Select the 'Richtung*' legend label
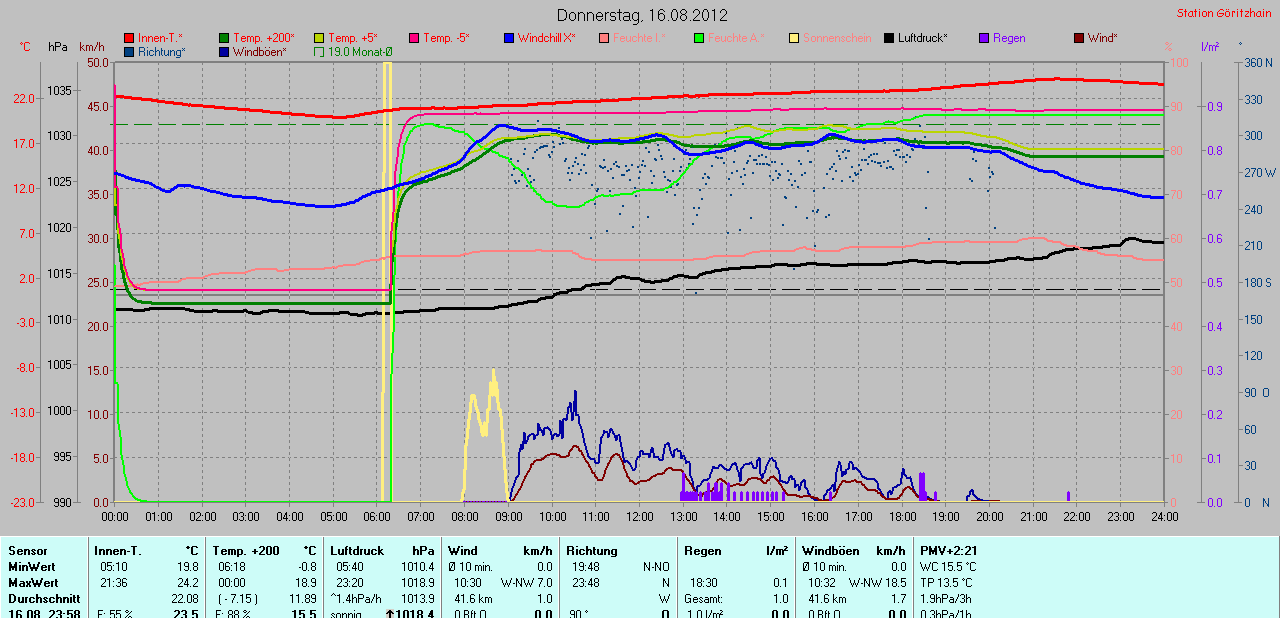The height and width of the screenshot is (618, 1284). (162, 51)
